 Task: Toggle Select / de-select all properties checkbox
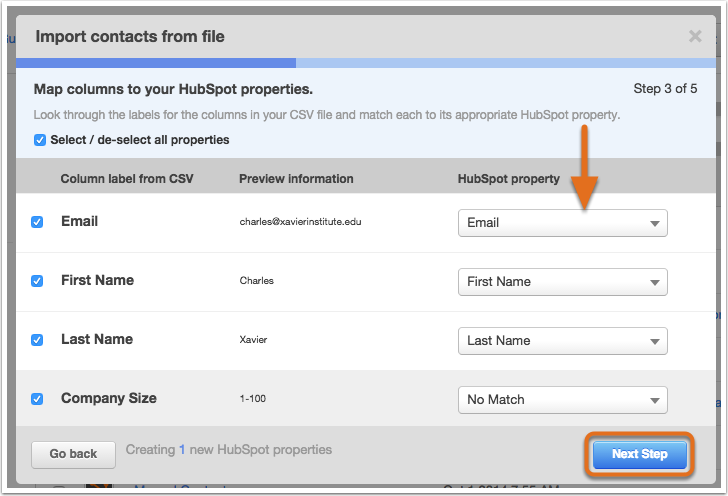(40, 140)
